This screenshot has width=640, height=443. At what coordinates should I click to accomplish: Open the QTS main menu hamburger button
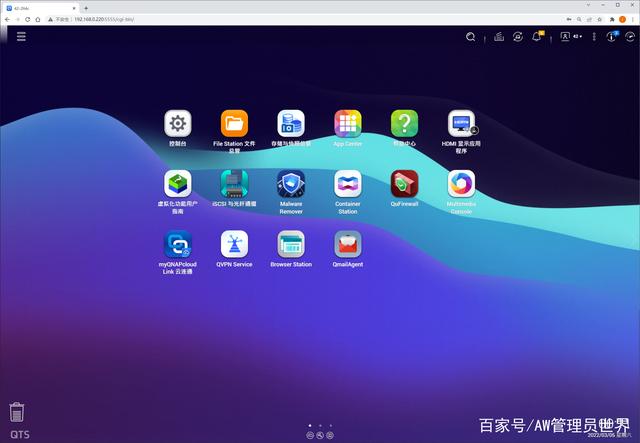point(21,37)
